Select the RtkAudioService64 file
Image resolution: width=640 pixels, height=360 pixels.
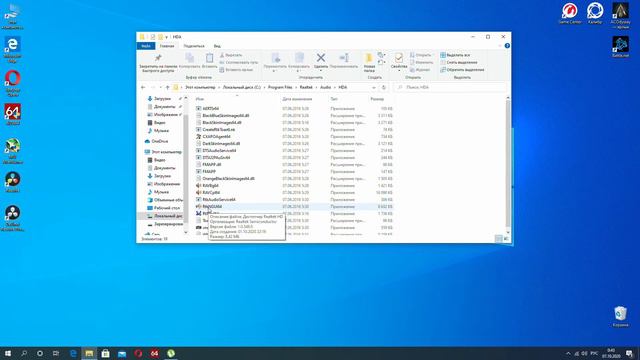pos(219,200)
